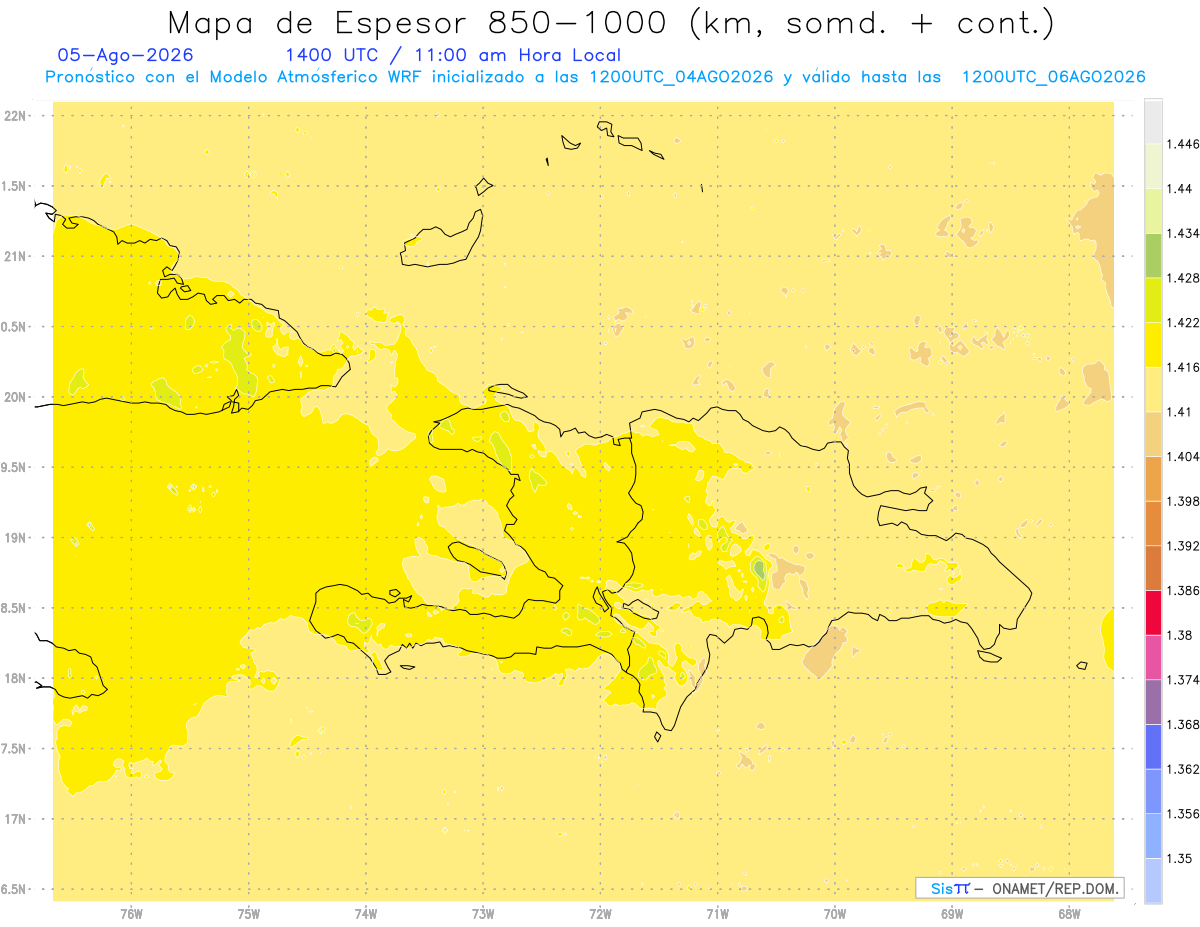Click the legend value "1.416"
The height and width of the screenshot is (927, 1200).
1183,367
